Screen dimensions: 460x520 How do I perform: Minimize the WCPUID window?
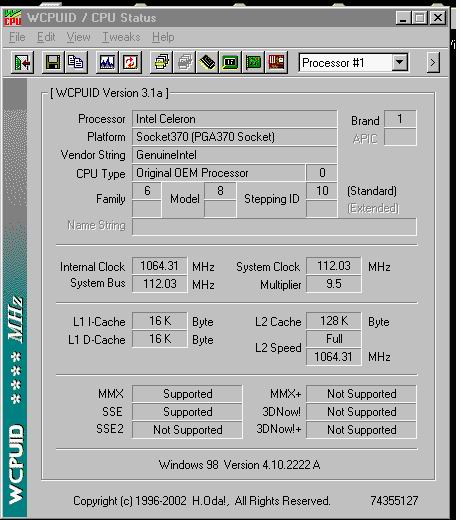[x=403, y=18]
